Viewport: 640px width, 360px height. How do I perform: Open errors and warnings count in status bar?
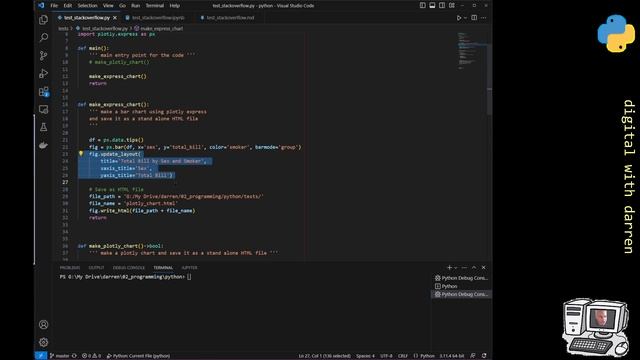pos(91,356)
